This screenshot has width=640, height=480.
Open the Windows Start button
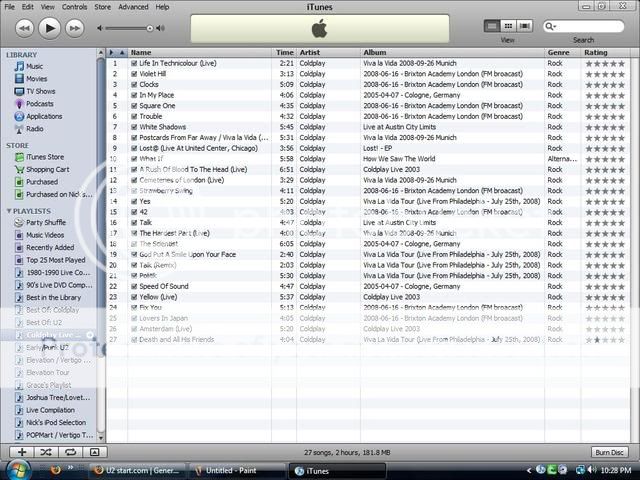[x=18, y=471]
